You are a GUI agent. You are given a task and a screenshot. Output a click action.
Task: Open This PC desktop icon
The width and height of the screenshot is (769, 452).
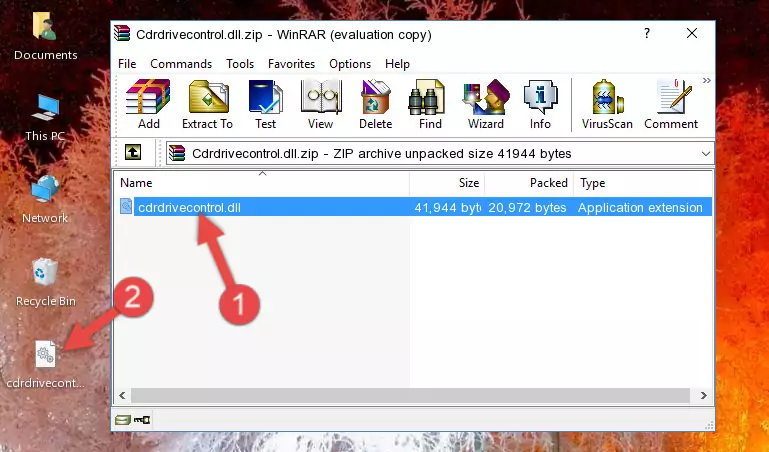45,118
